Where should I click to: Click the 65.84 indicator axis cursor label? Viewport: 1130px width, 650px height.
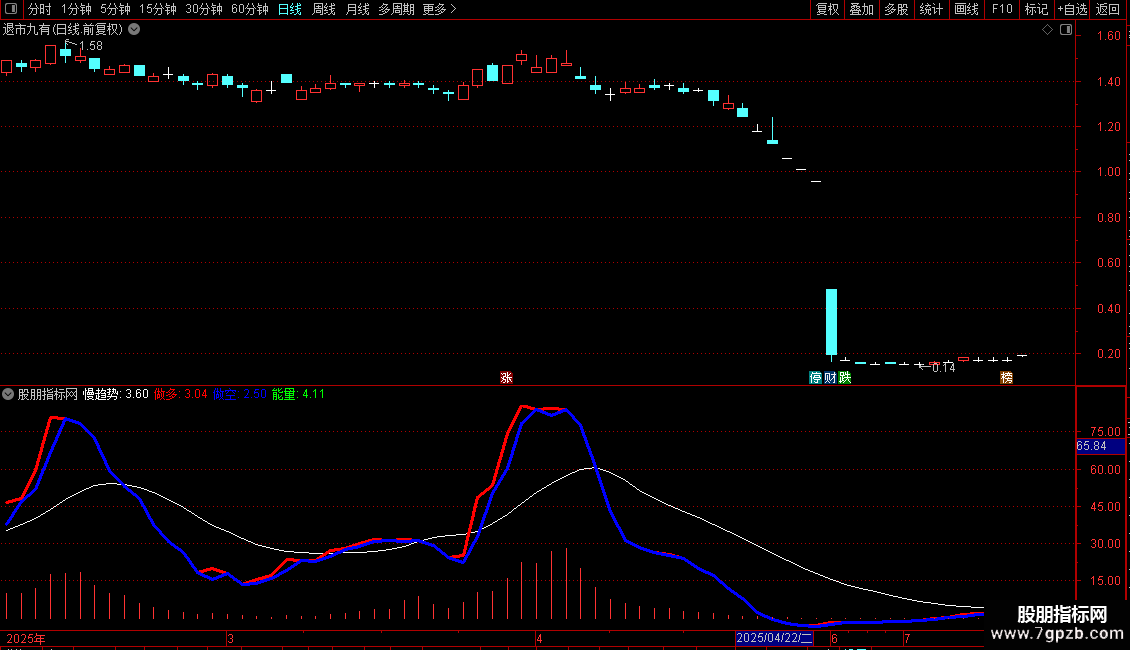(1100, 446)
